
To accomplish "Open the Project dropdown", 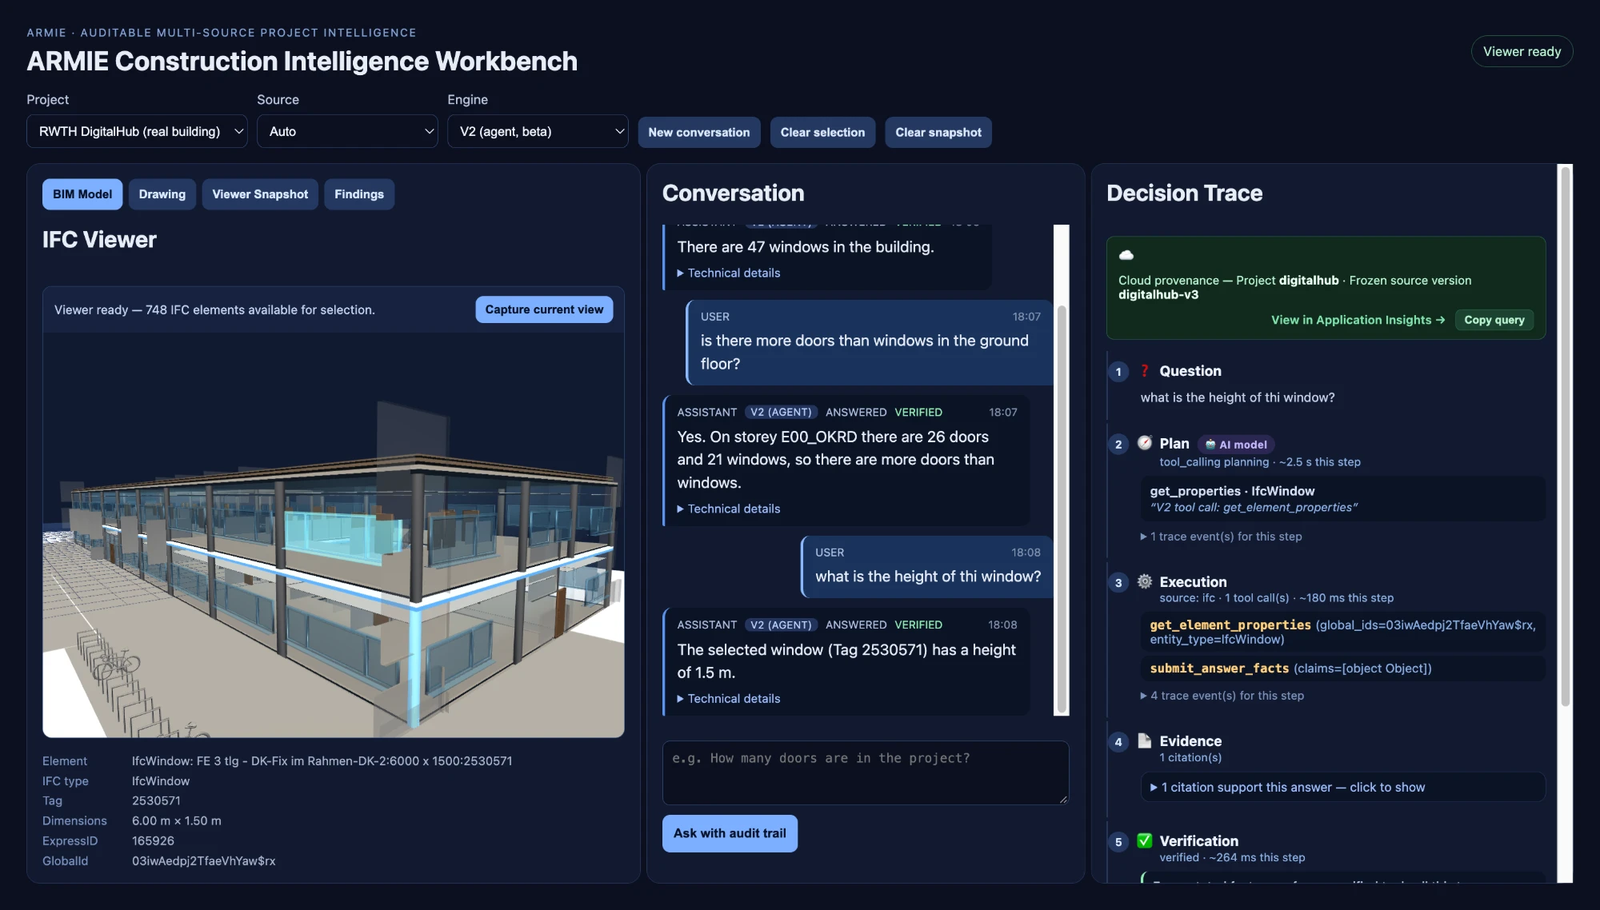I will [x=137, y=132].
